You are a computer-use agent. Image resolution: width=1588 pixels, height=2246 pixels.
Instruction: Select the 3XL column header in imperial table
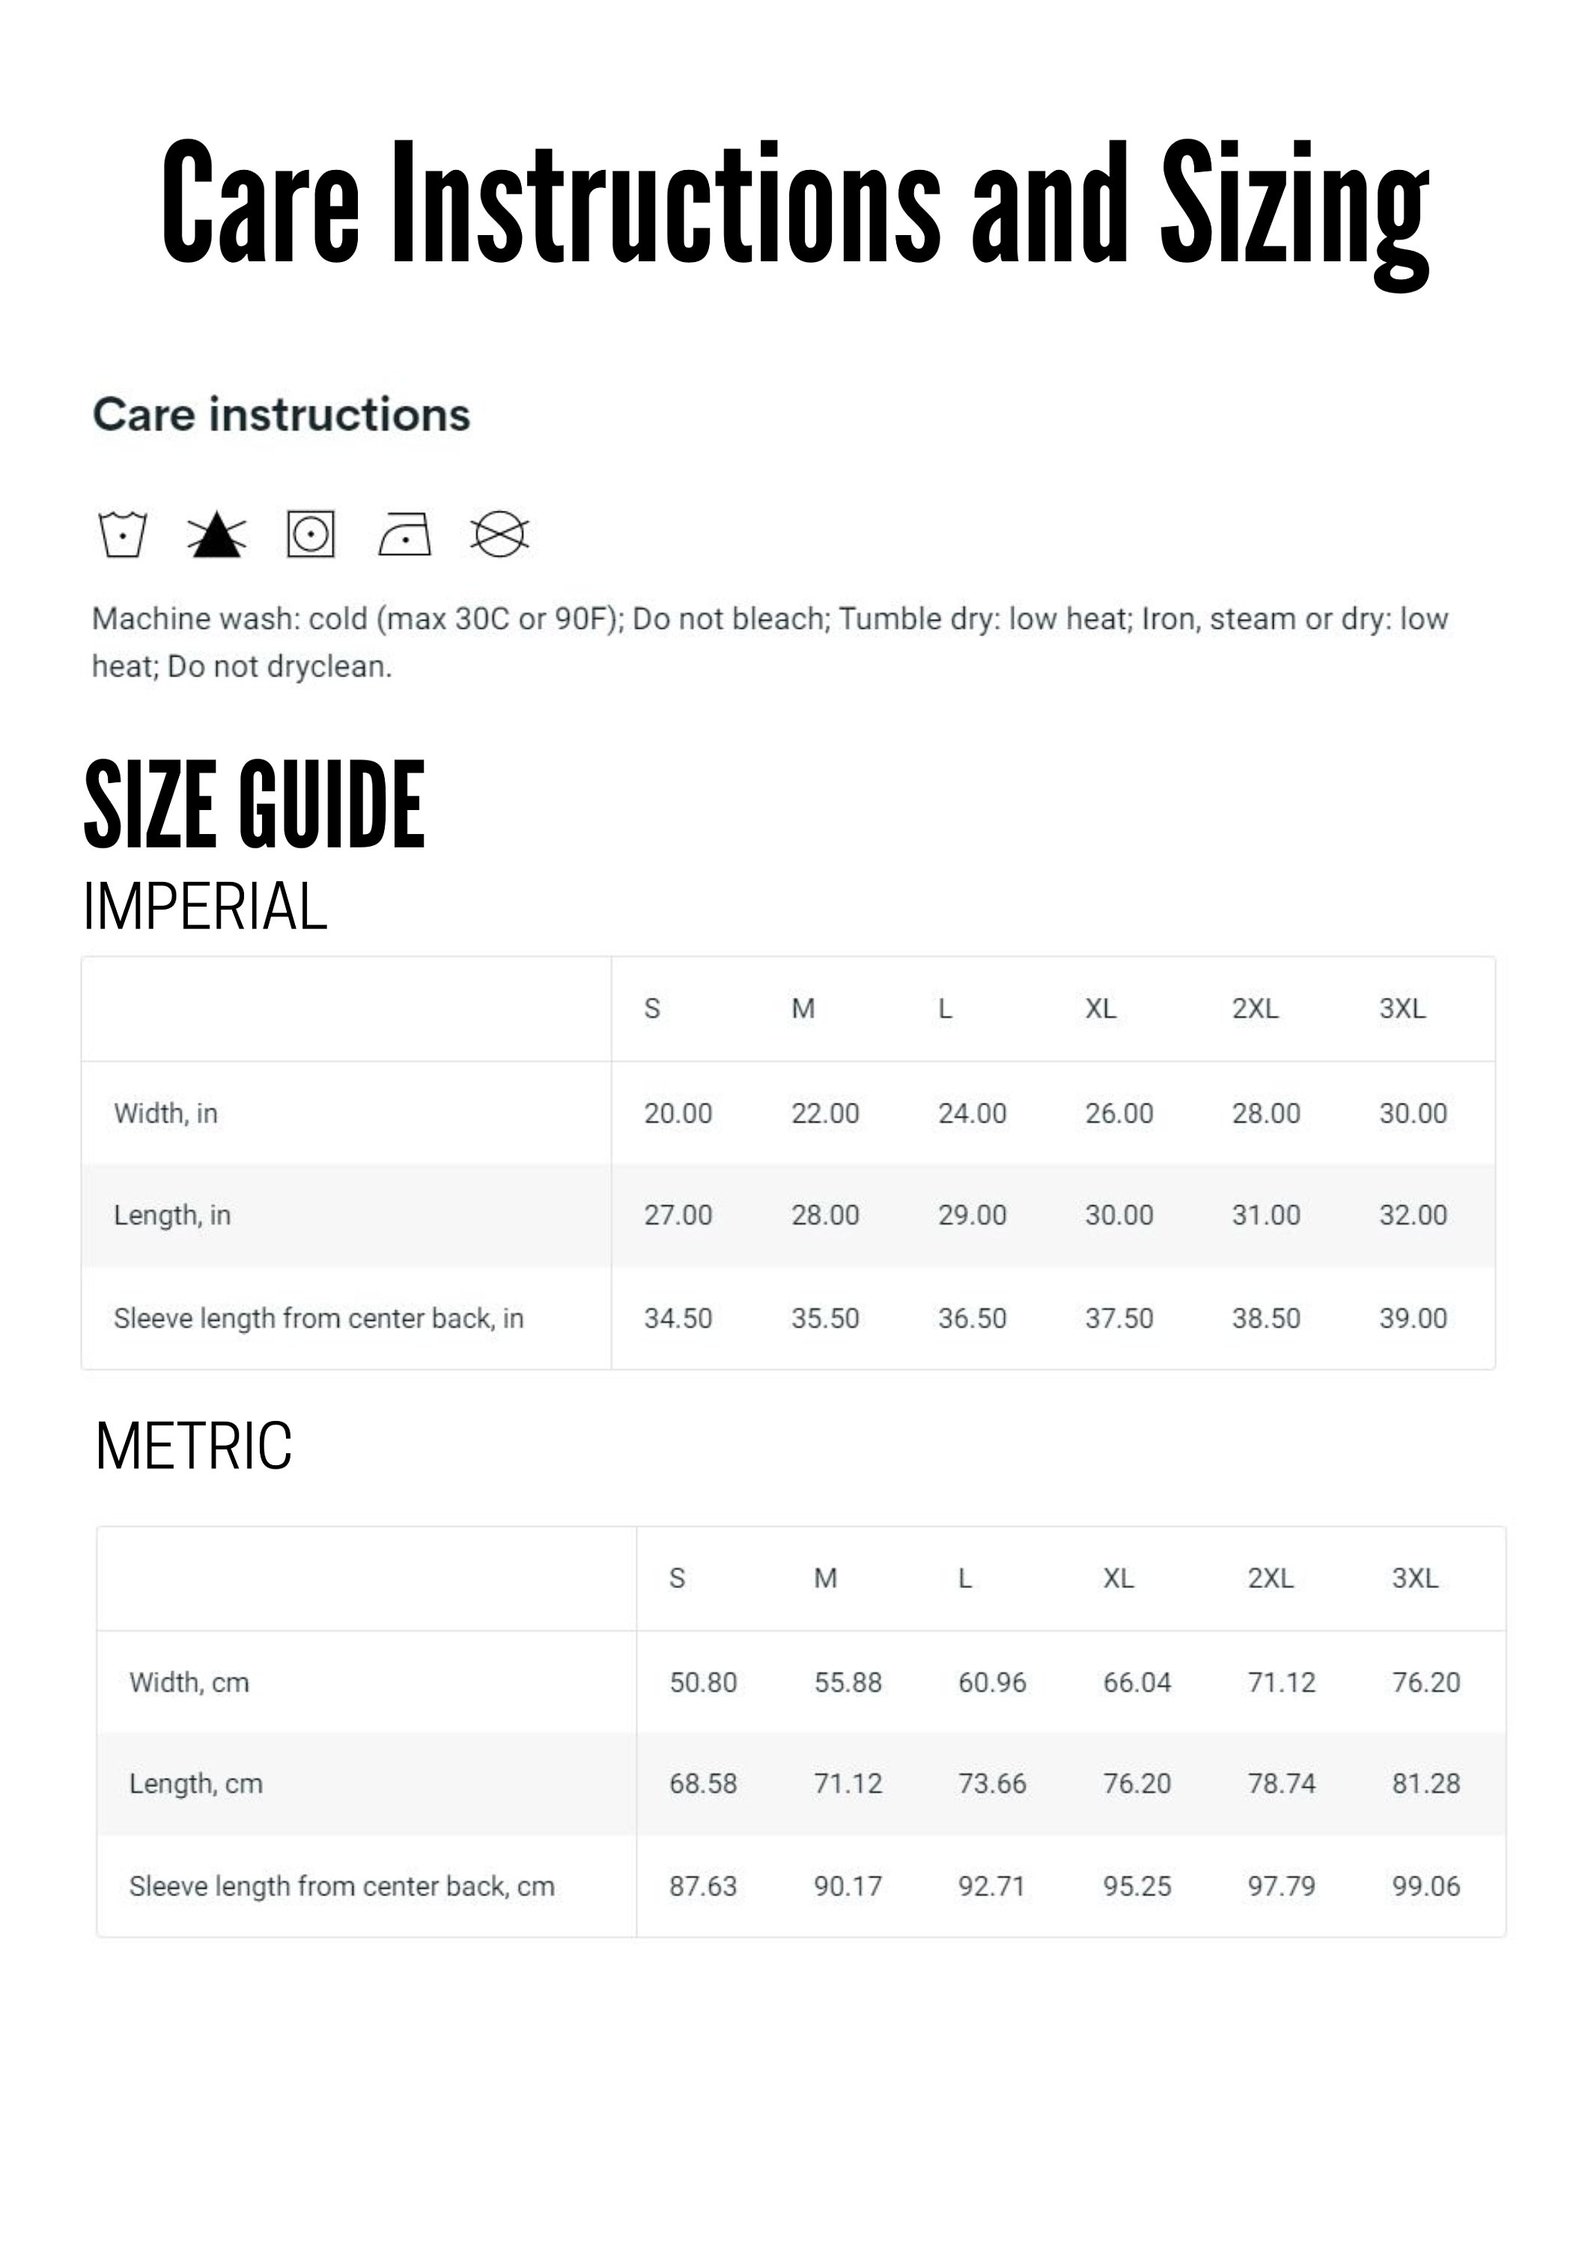[x=1402, y=1008]
